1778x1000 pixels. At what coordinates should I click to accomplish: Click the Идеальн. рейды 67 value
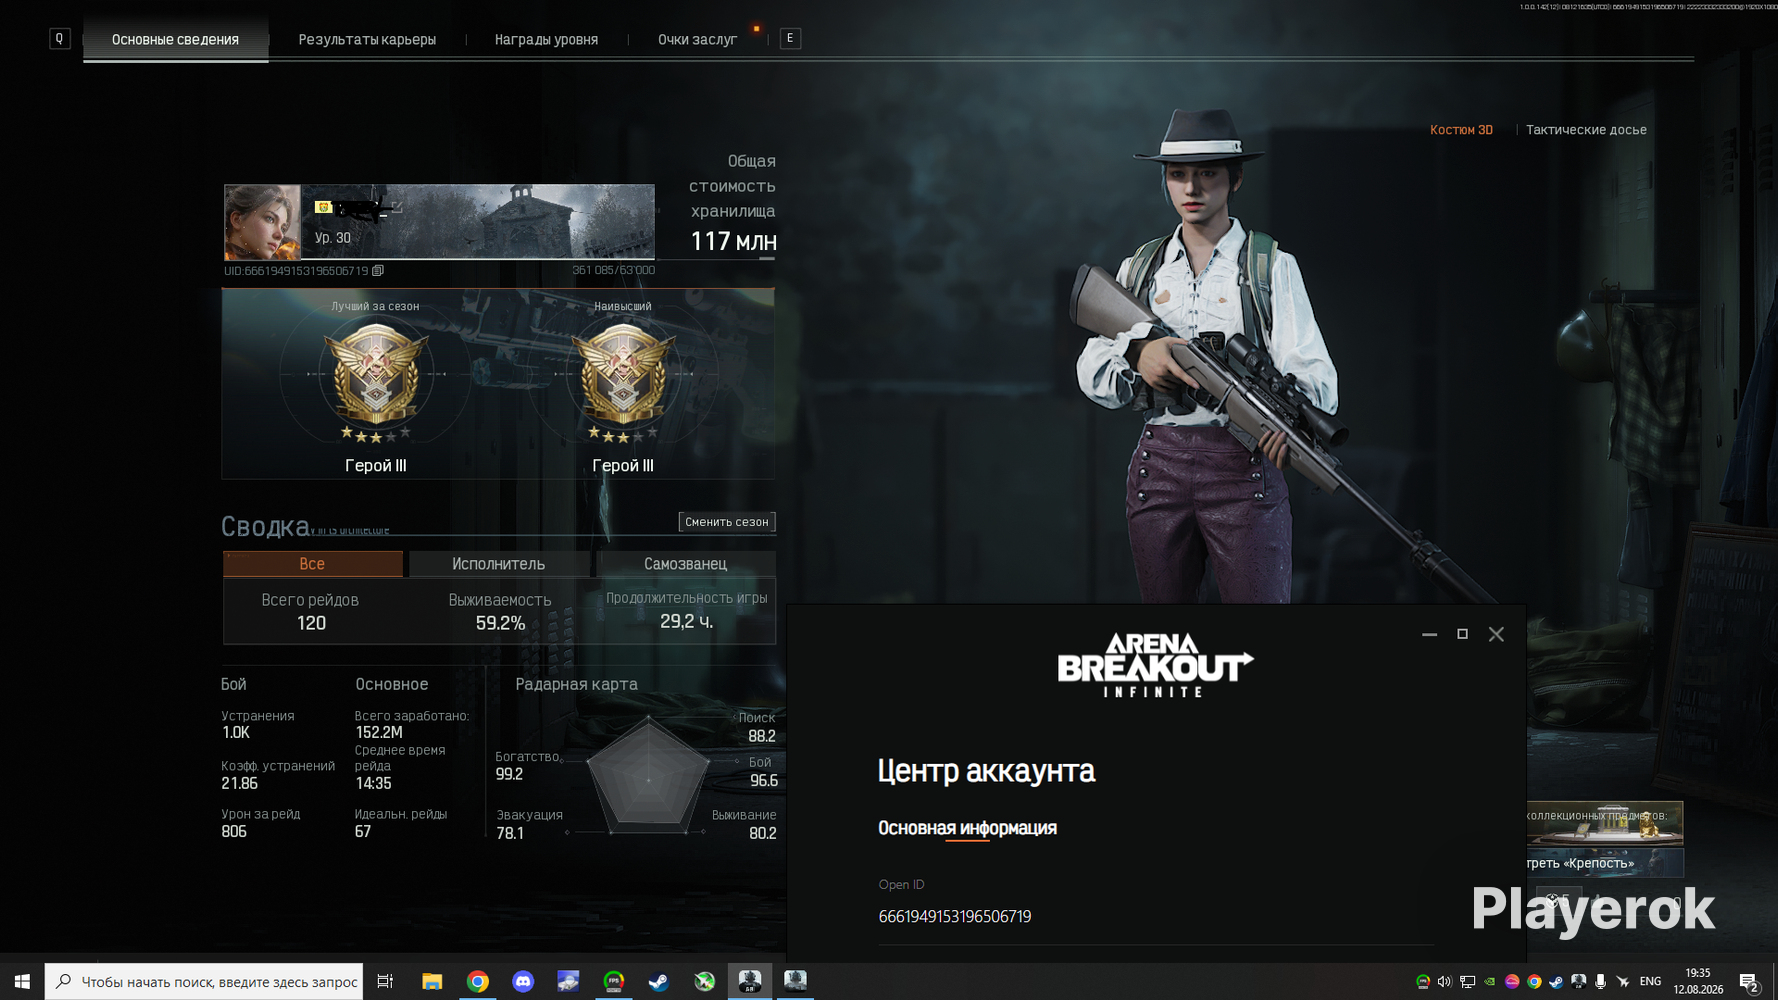(x=363, y=832)
